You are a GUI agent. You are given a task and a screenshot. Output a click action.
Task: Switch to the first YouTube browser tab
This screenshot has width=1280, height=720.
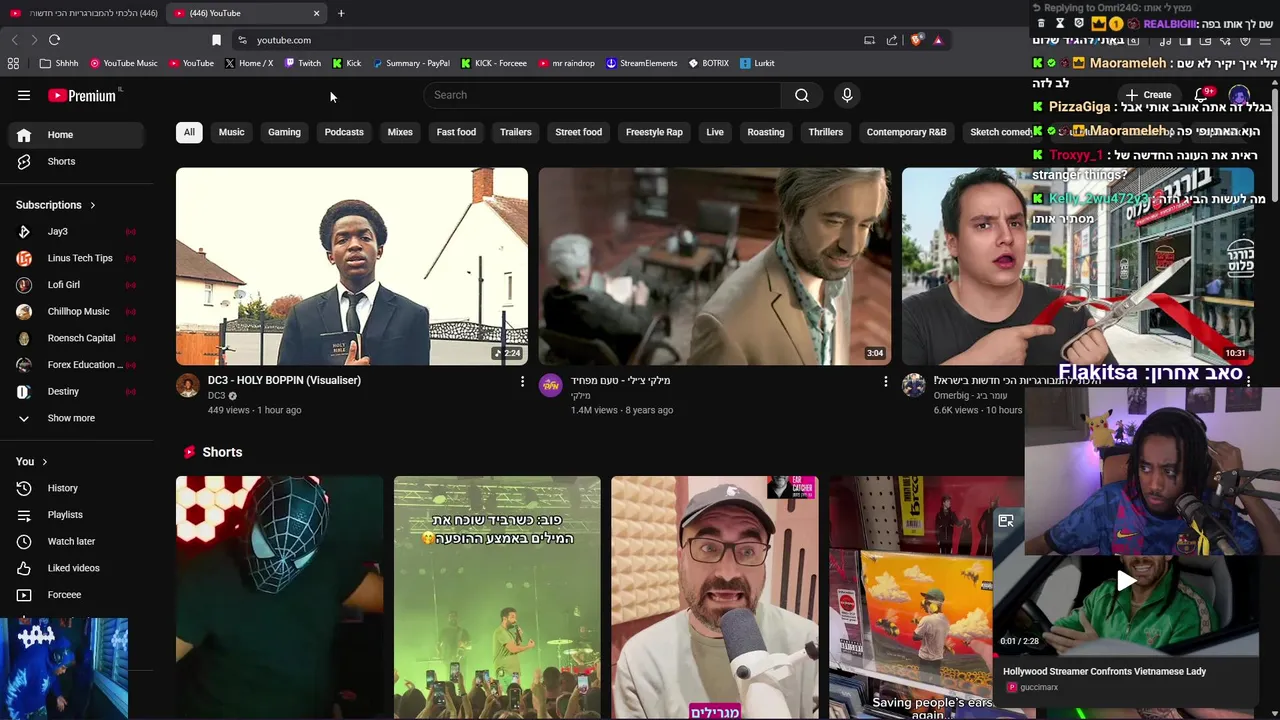(84, 13)
